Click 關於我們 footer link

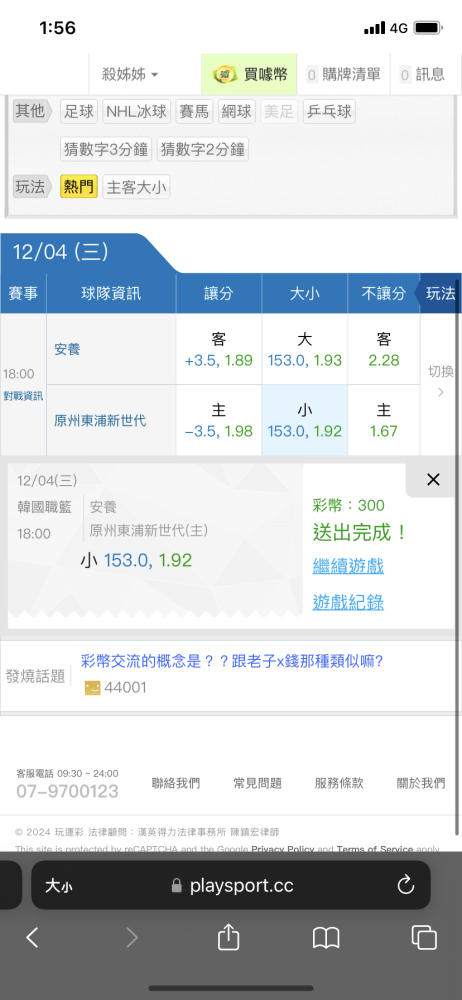click(x=421, y=783)
